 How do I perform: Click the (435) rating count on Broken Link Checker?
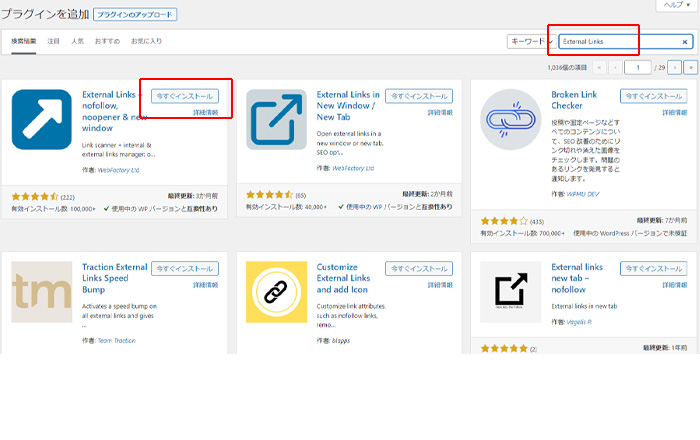coord(537,221)
